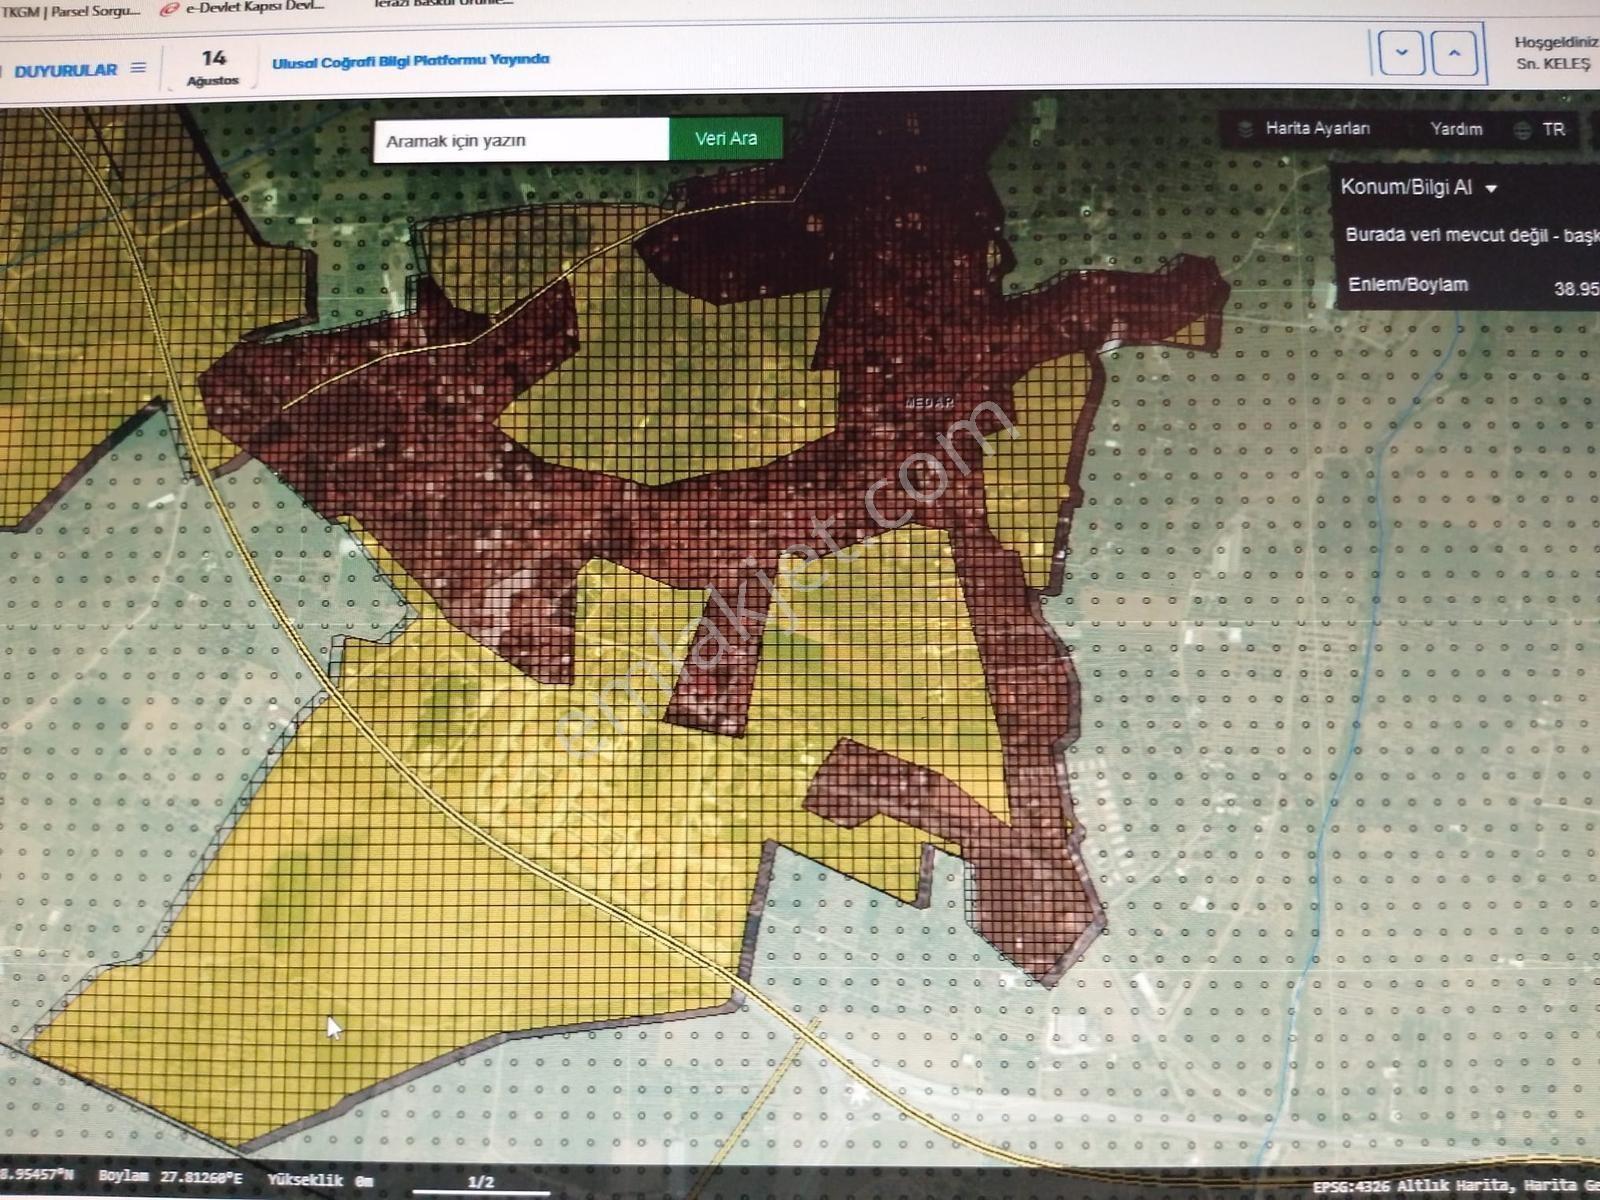Click the DUYURULAR label
Image resolution: width=1600 pixels, height=1200 pixels.
(65, 70)
